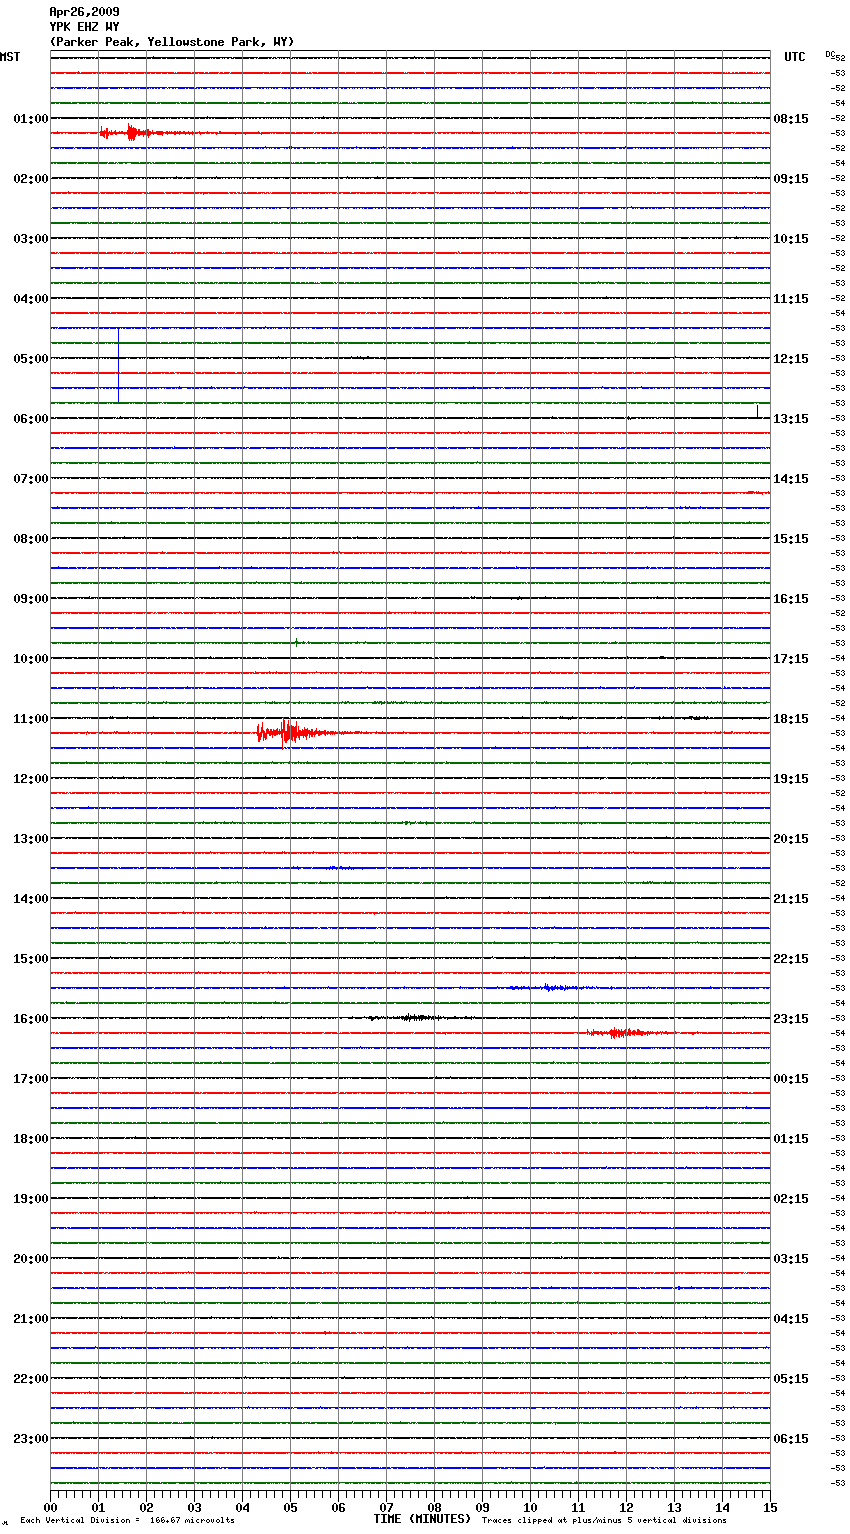This screenshot has height=1534, width=850.
Task: Click the "12:00" MST time label
Action: (31, 779)
